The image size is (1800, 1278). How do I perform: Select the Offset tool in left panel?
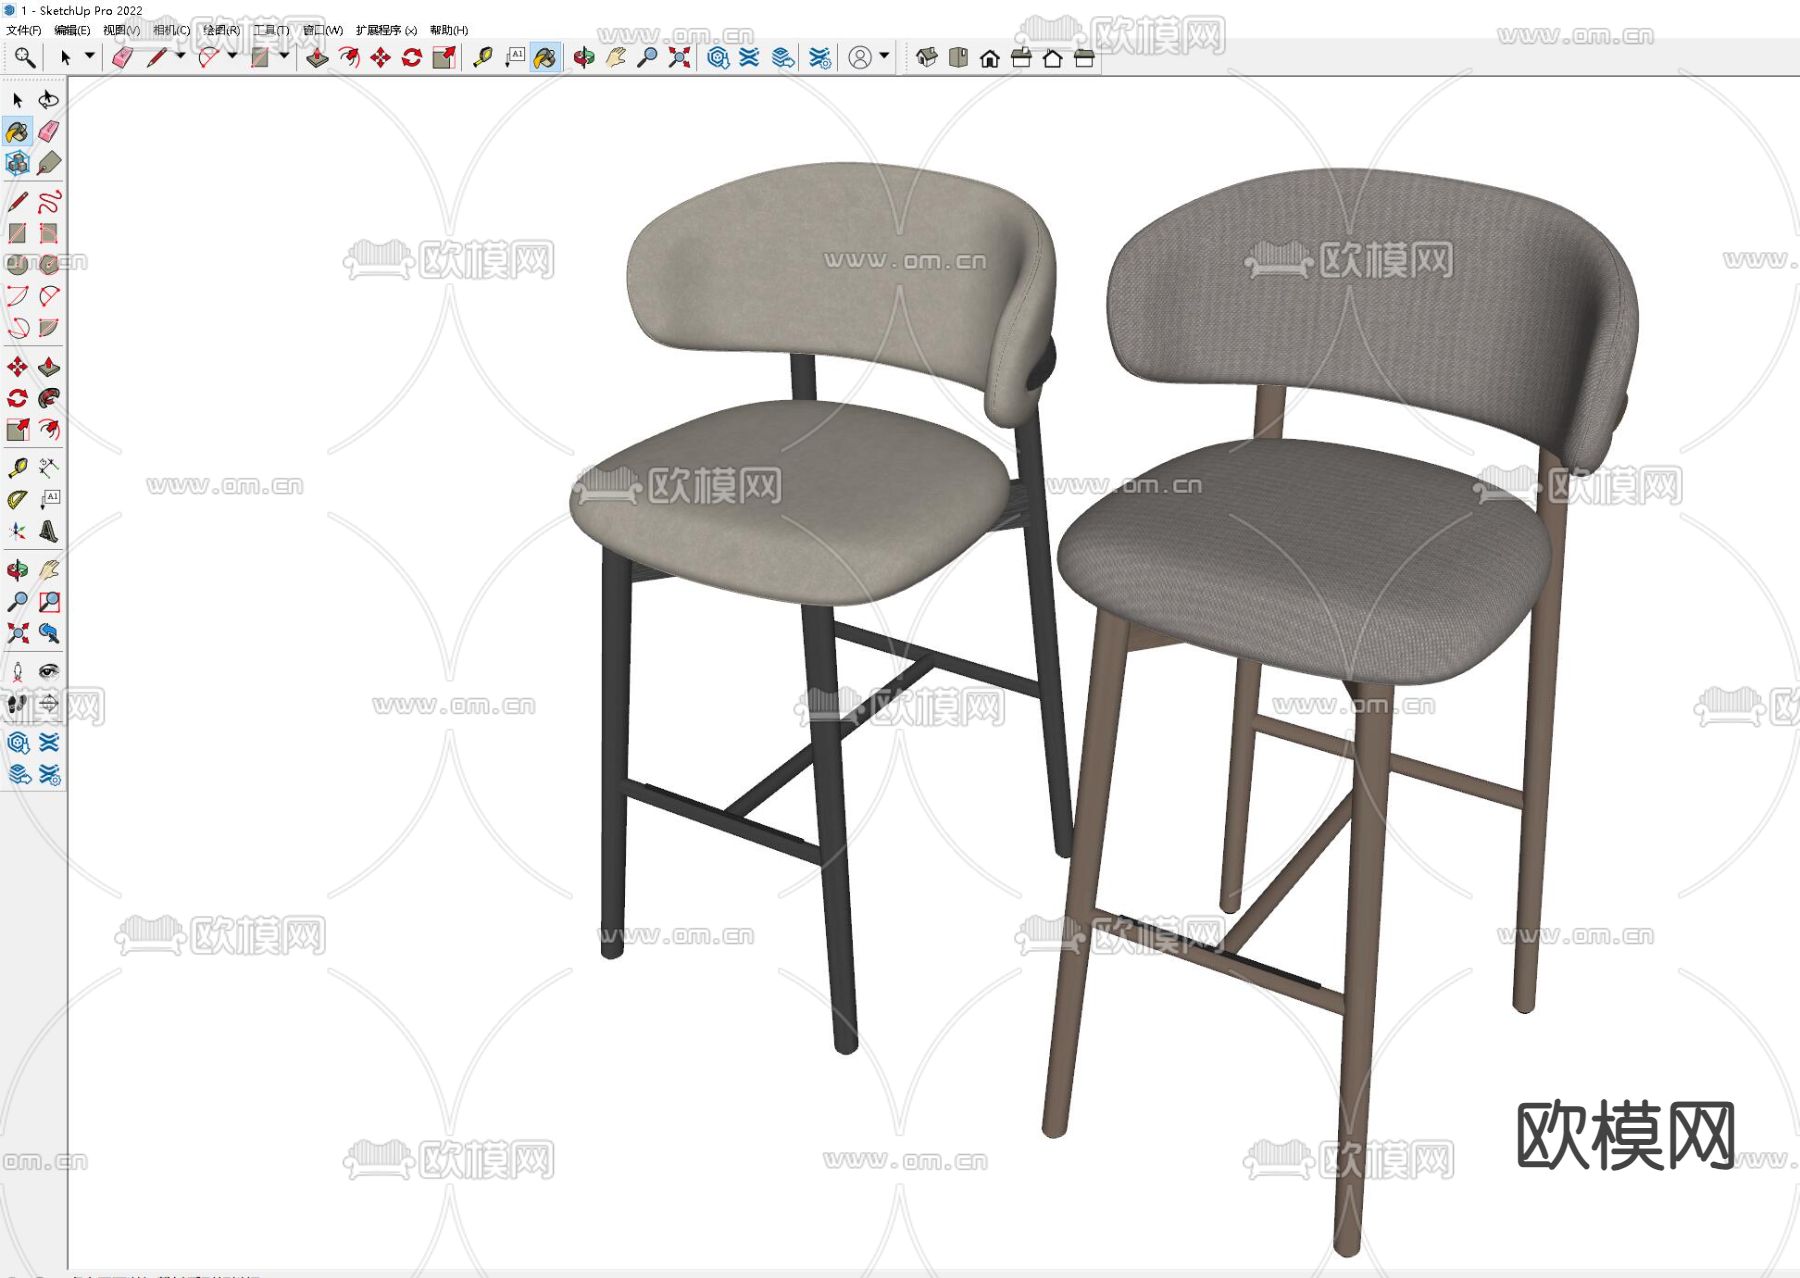pyautogui.click(x=49, y=430)
